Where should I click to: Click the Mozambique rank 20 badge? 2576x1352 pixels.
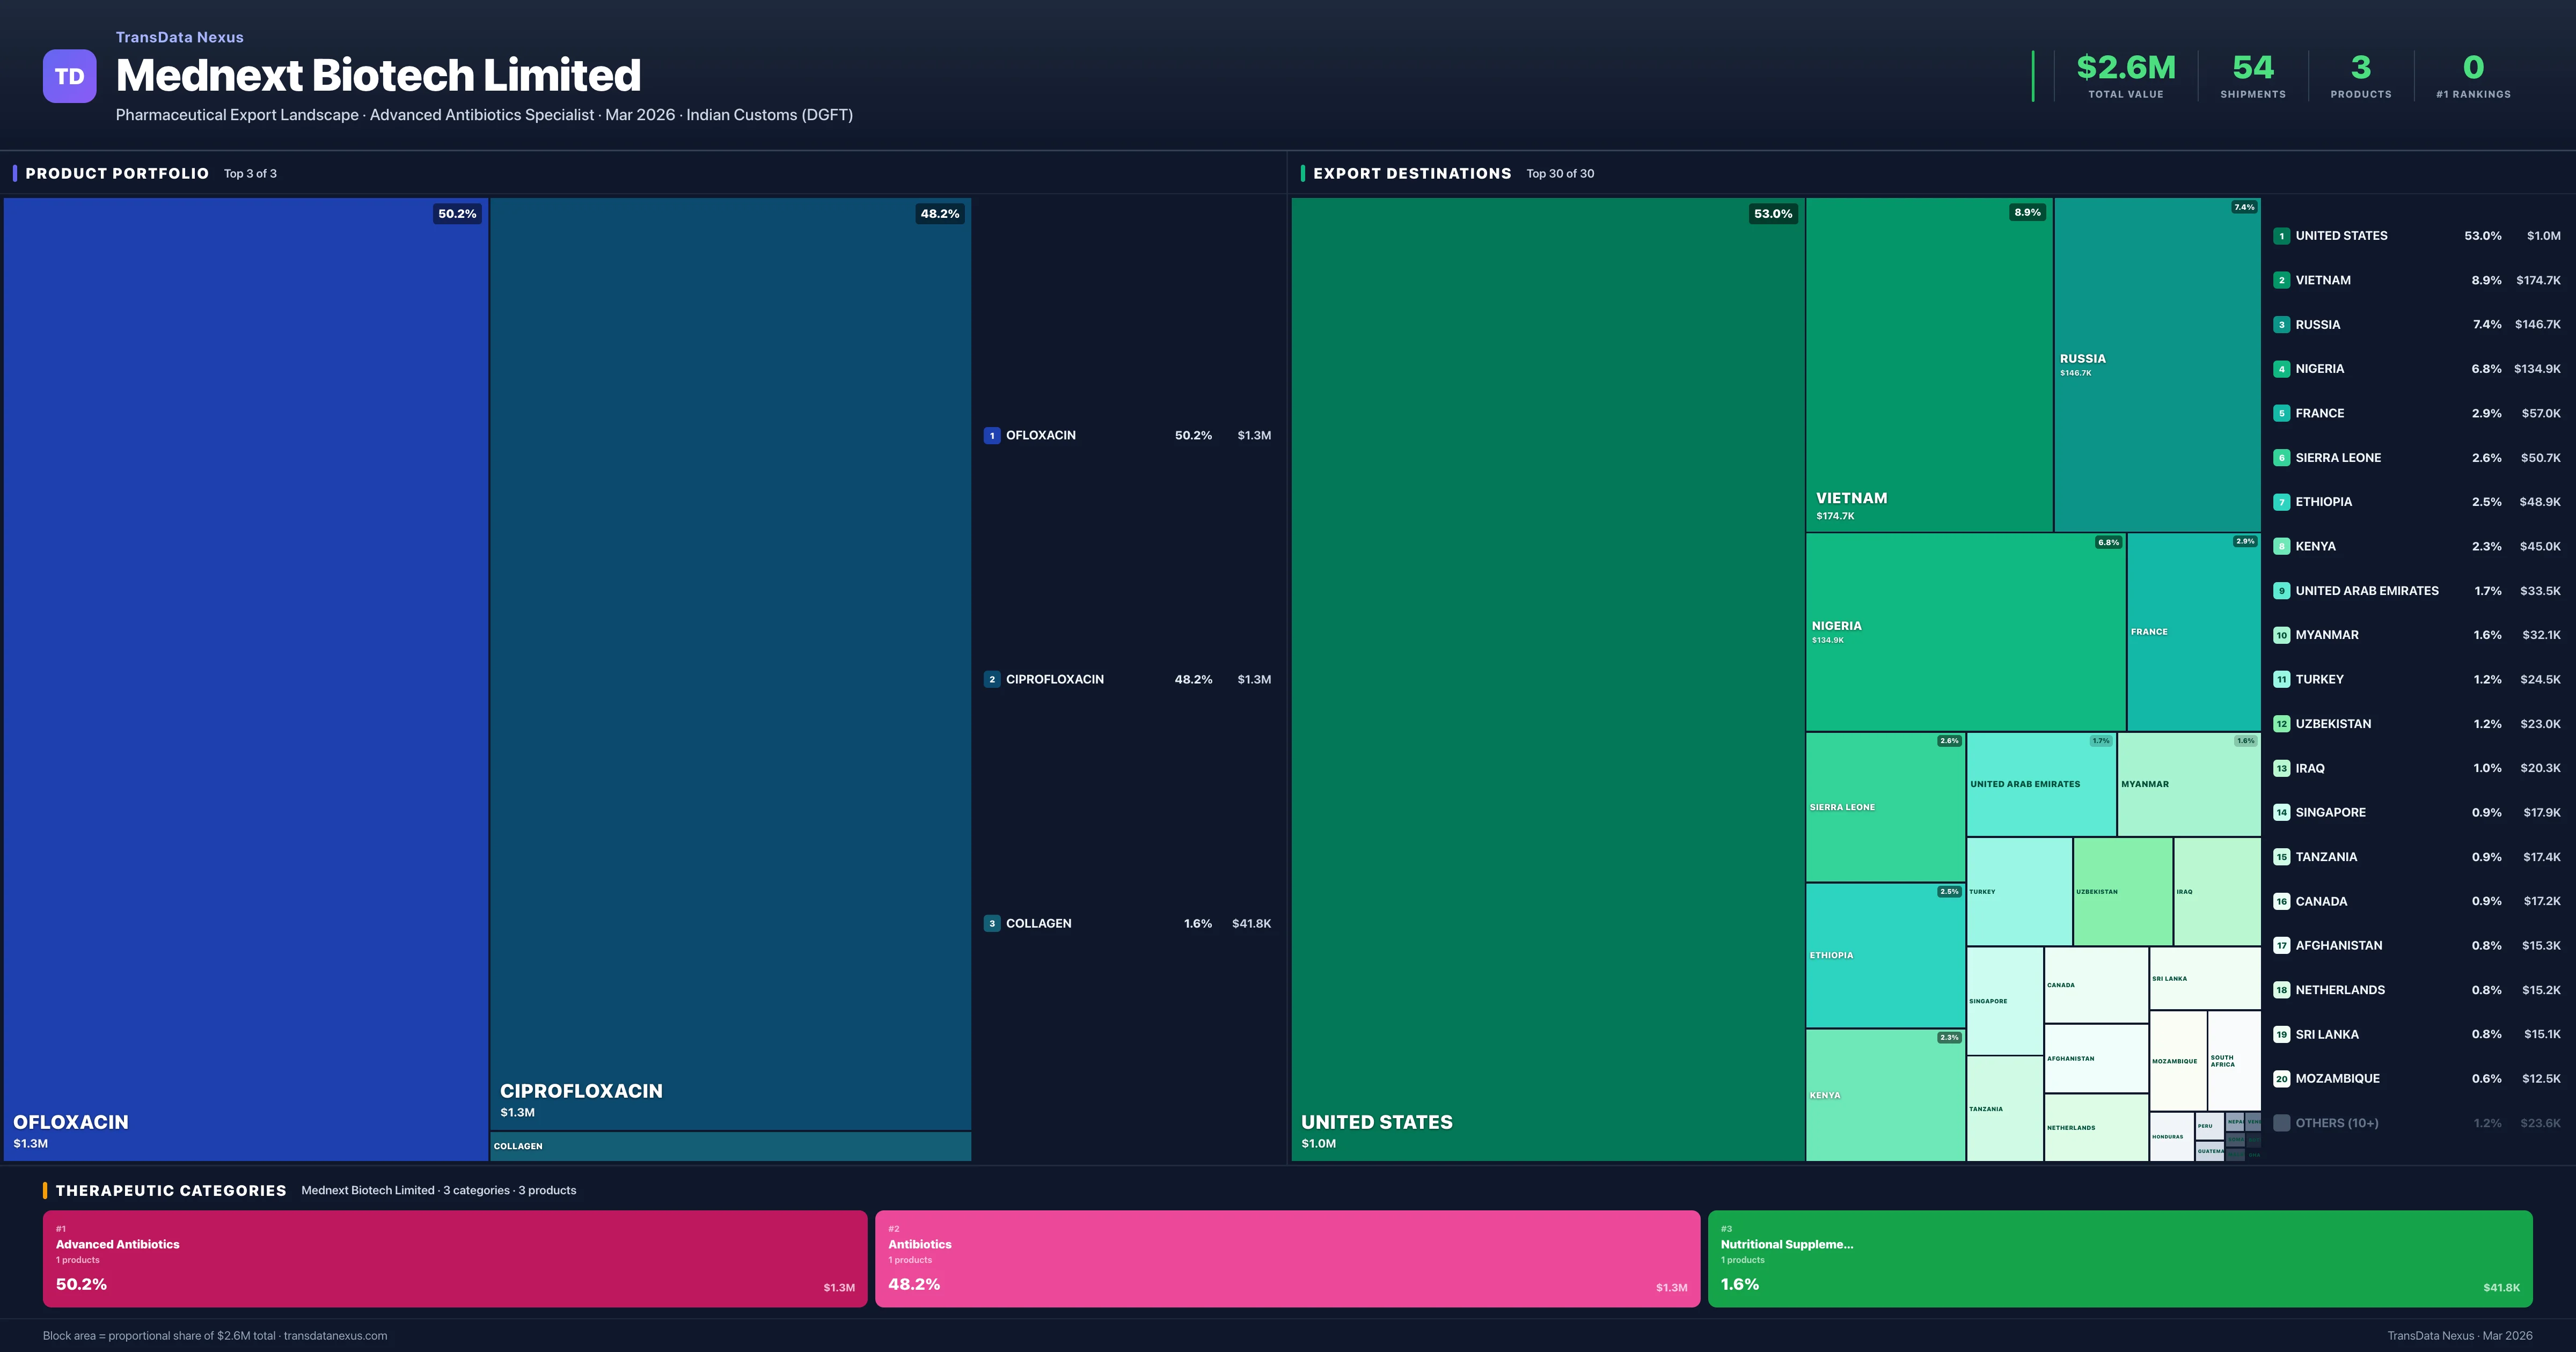(2281, 1078)
